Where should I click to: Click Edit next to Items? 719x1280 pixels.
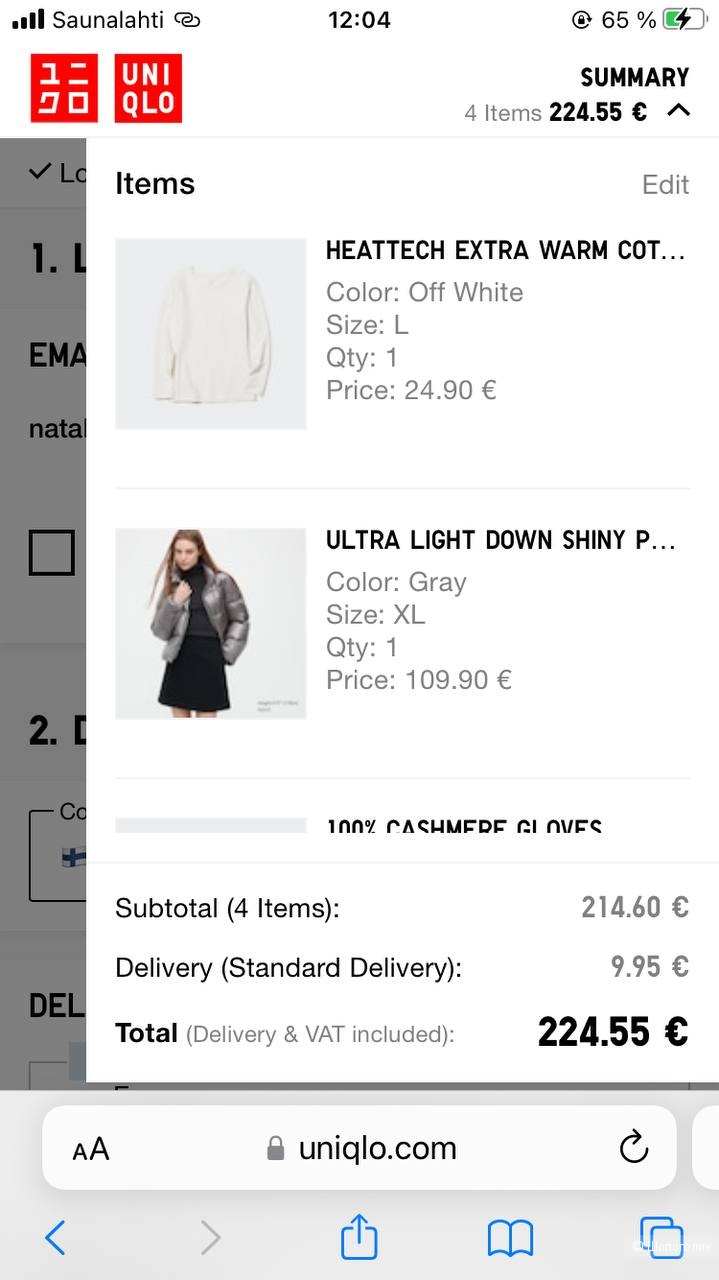pos(664,184)
